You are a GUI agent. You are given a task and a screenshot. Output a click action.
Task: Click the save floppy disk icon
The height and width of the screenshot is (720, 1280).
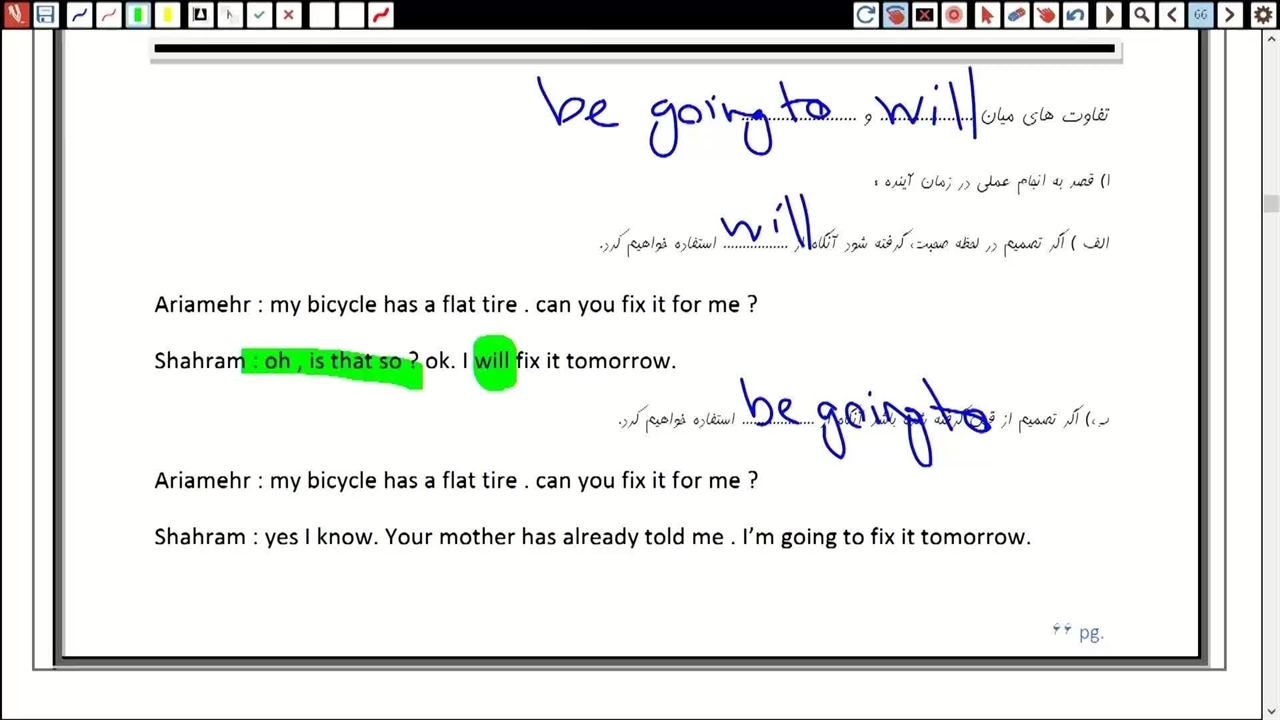coord(45,15)
